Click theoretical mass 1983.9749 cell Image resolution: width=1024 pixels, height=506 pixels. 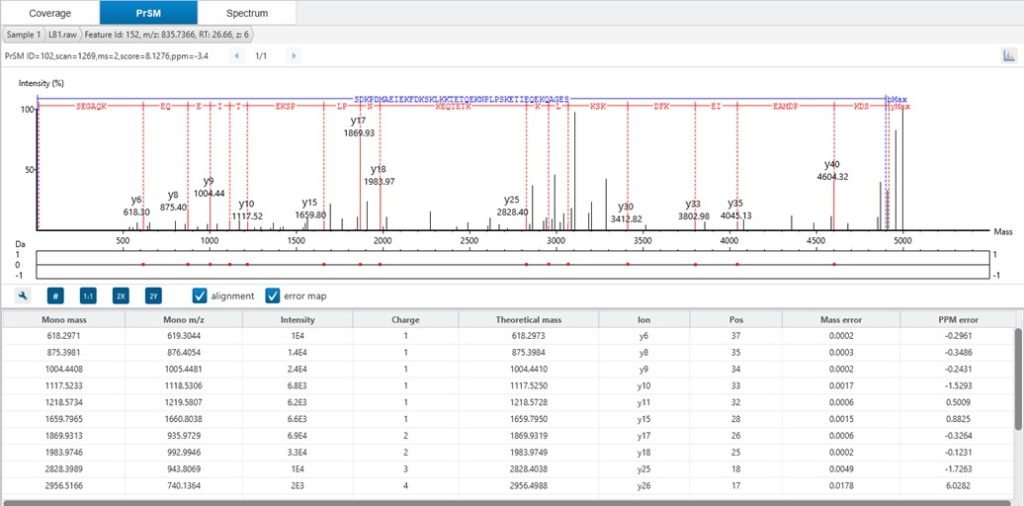(x=528, y=453)
